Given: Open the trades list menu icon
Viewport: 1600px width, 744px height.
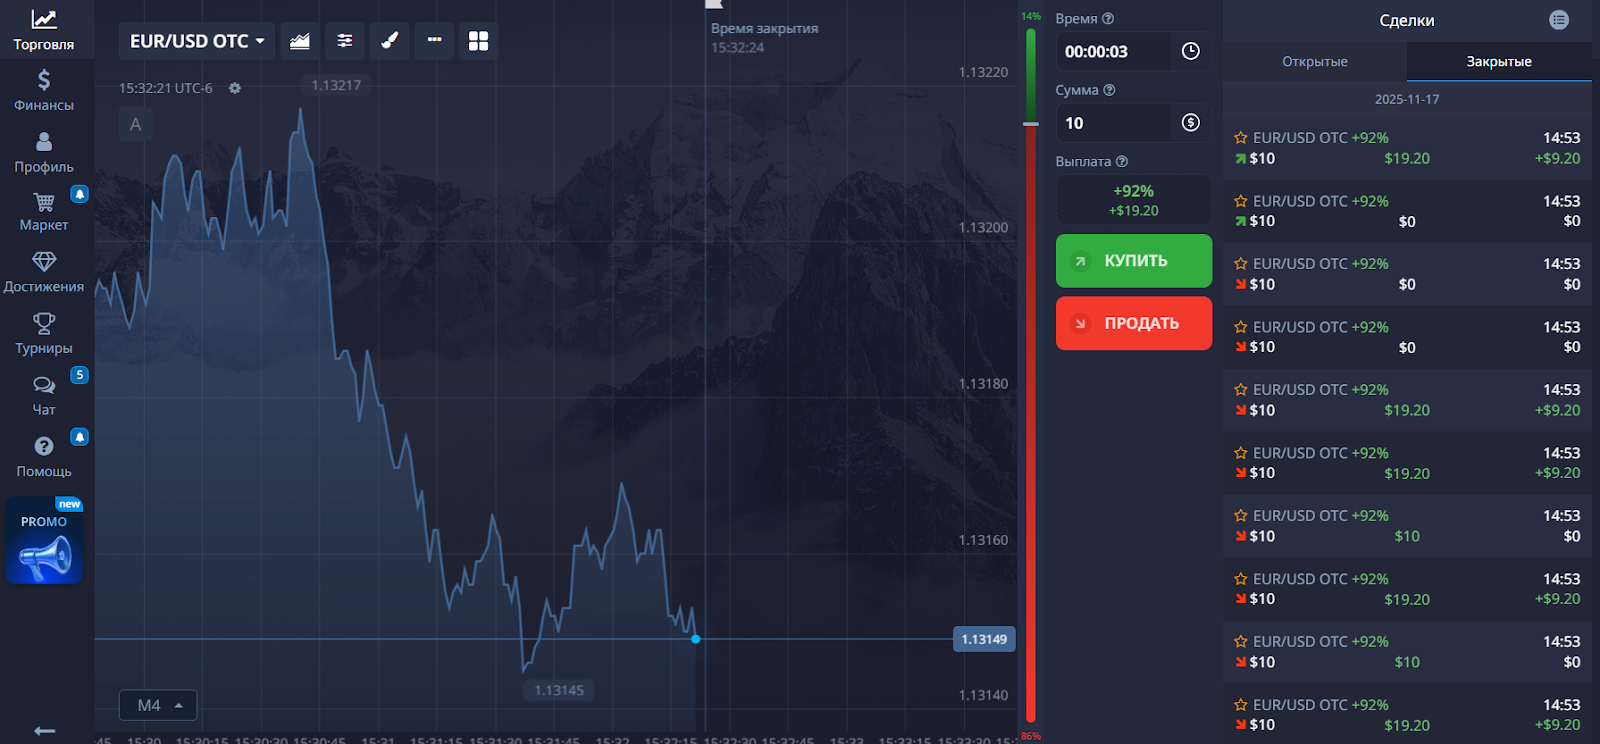Looking at the screenshot, I should (1559, 20).
